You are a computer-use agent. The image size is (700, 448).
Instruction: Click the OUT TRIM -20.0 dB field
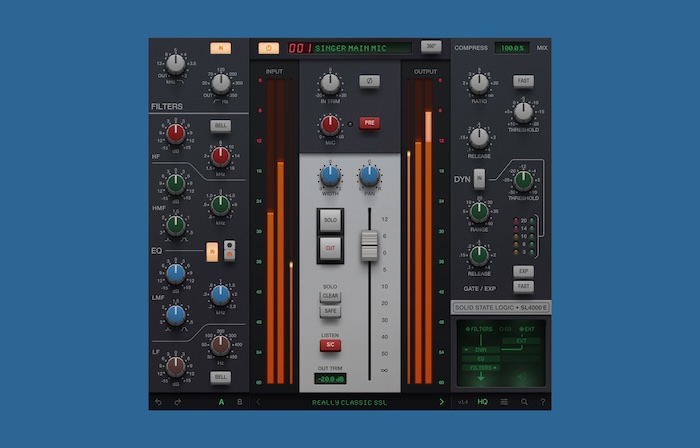330,379
